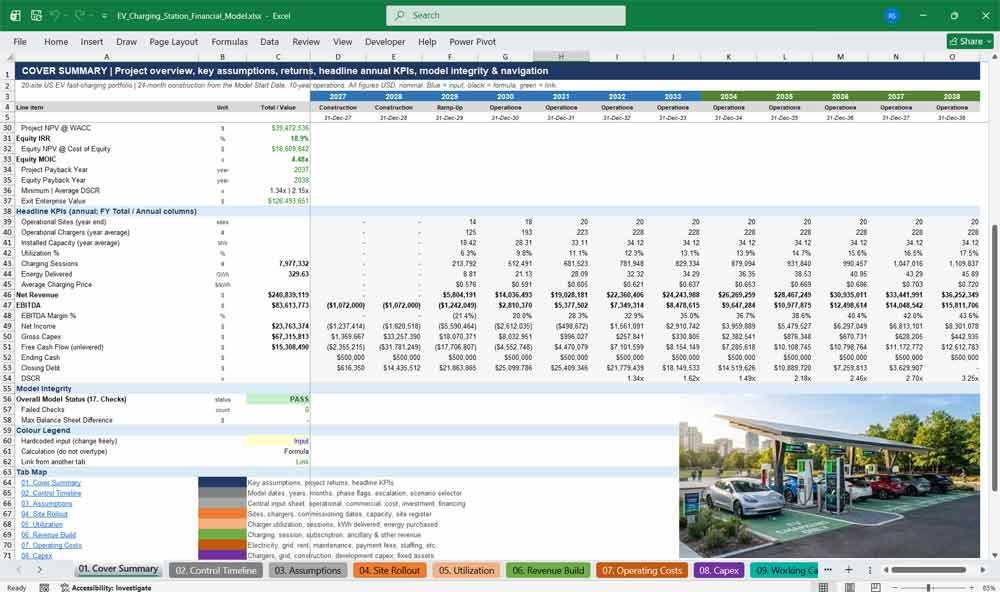Image resolution: width=1000 pixels, height=592 pixels.
Task: Open the 03. Assumptions hyperlink
Action: click(47, 503)
